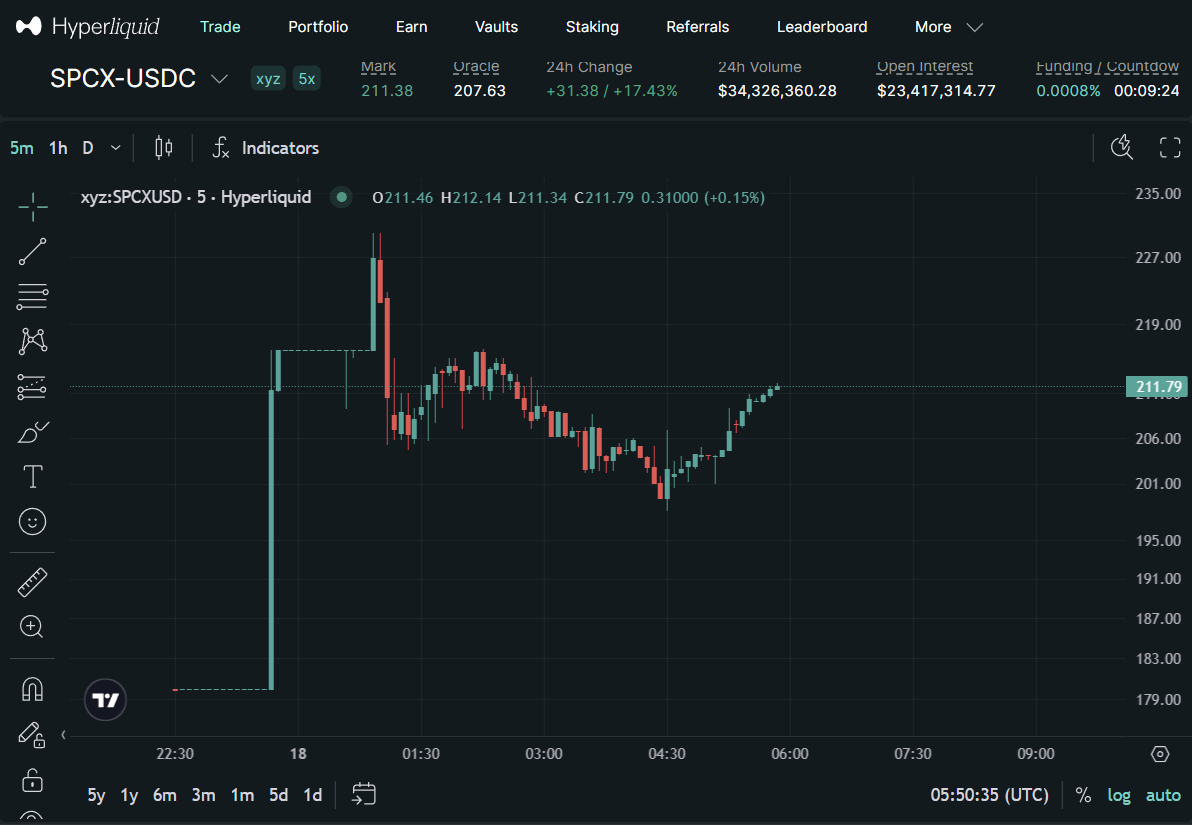Image resolution: width=1192 pixels, height=825 pixels.
Task: Open the SPCX-USDC pair selector dropdown
Action: tap(139, 78)
